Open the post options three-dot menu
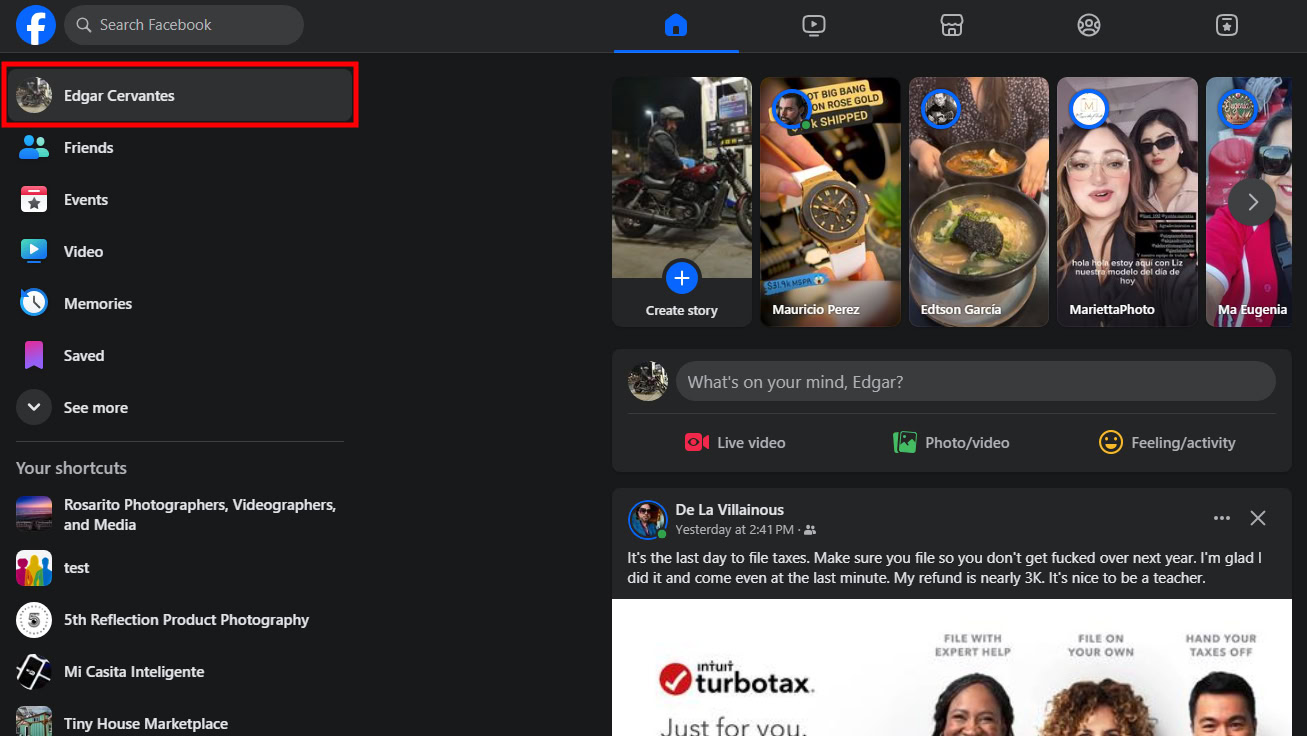The width and height of the screenshot is (1307, 736). [1222, 518]
